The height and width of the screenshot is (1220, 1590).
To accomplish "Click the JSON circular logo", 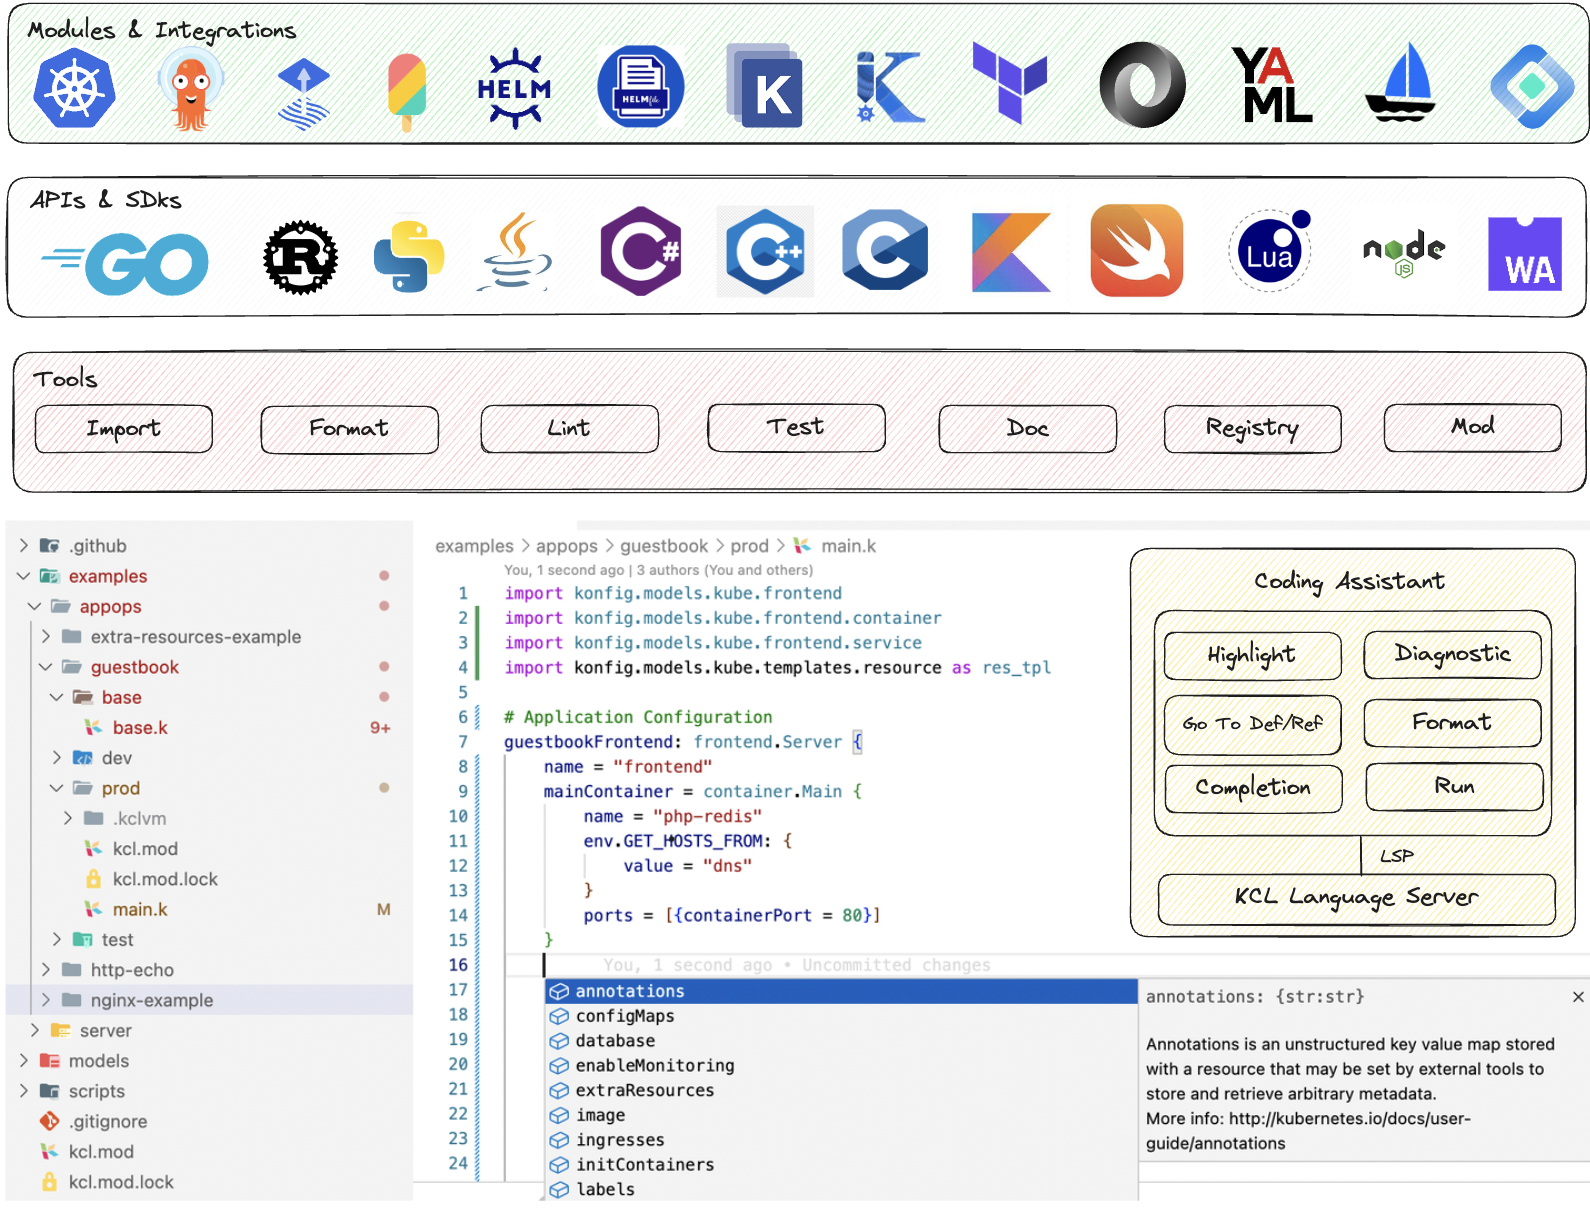I will tap(1142, 85).
